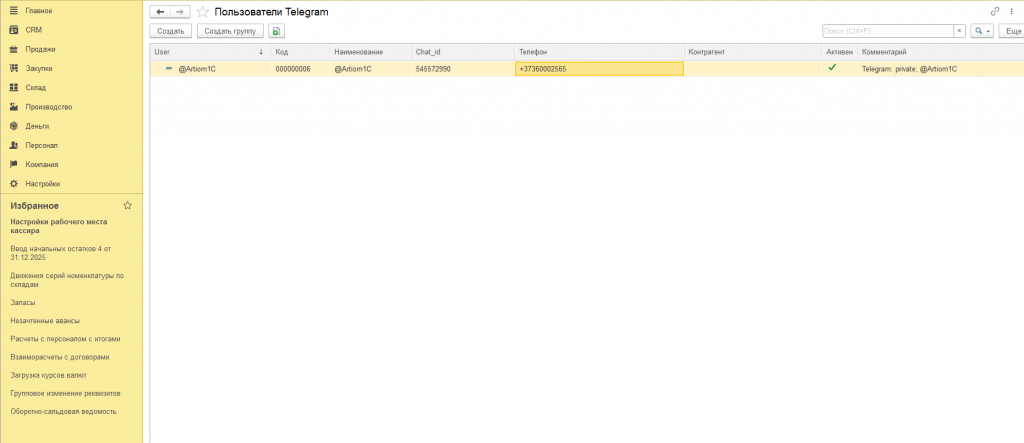Open the Производство menu section

pyautogui.click(x=48, y=107)
